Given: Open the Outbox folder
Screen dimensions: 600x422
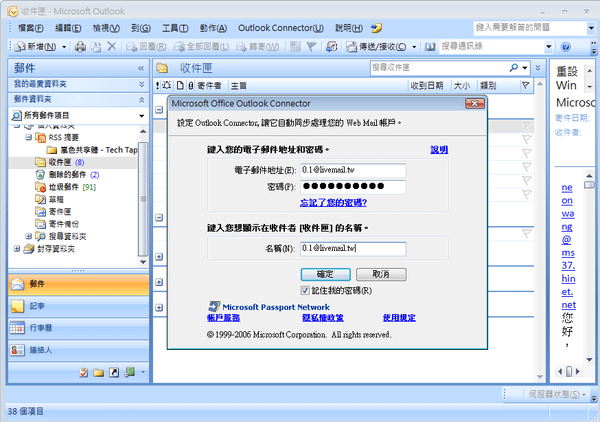Looking at the screenshot, I should [54, 212].
